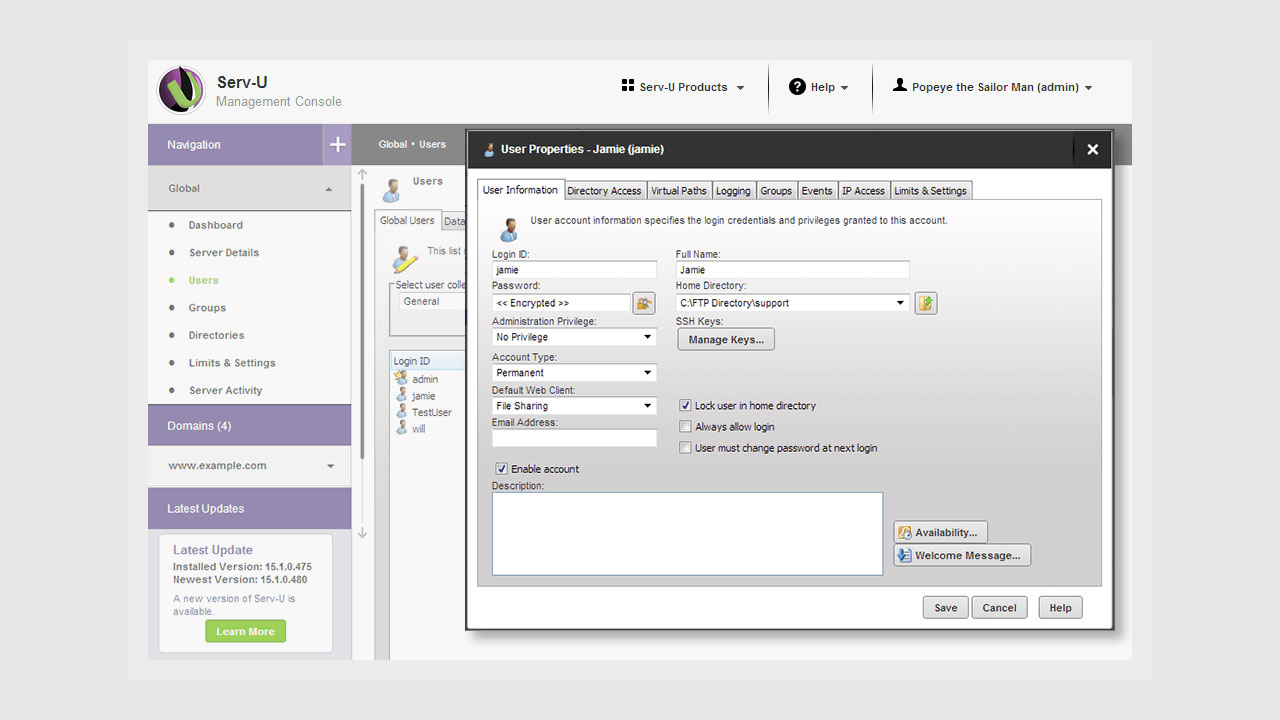This screenshot has height=720, width=1280.
Task: Open the Virtual Paths tab
Action: coord(678,191)
